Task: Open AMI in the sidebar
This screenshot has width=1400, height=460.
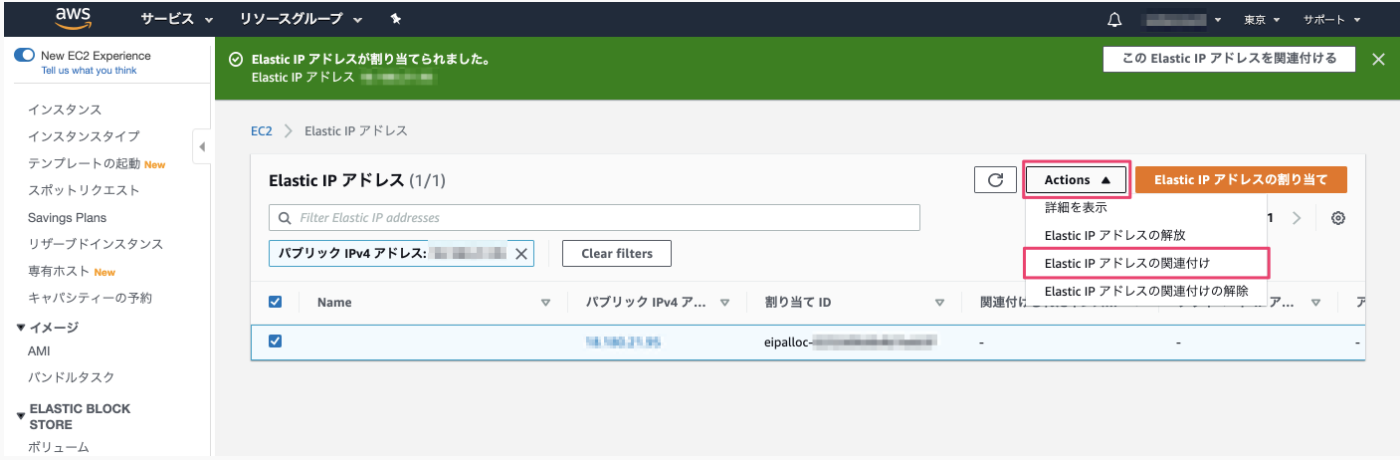Action: point(39,351)
